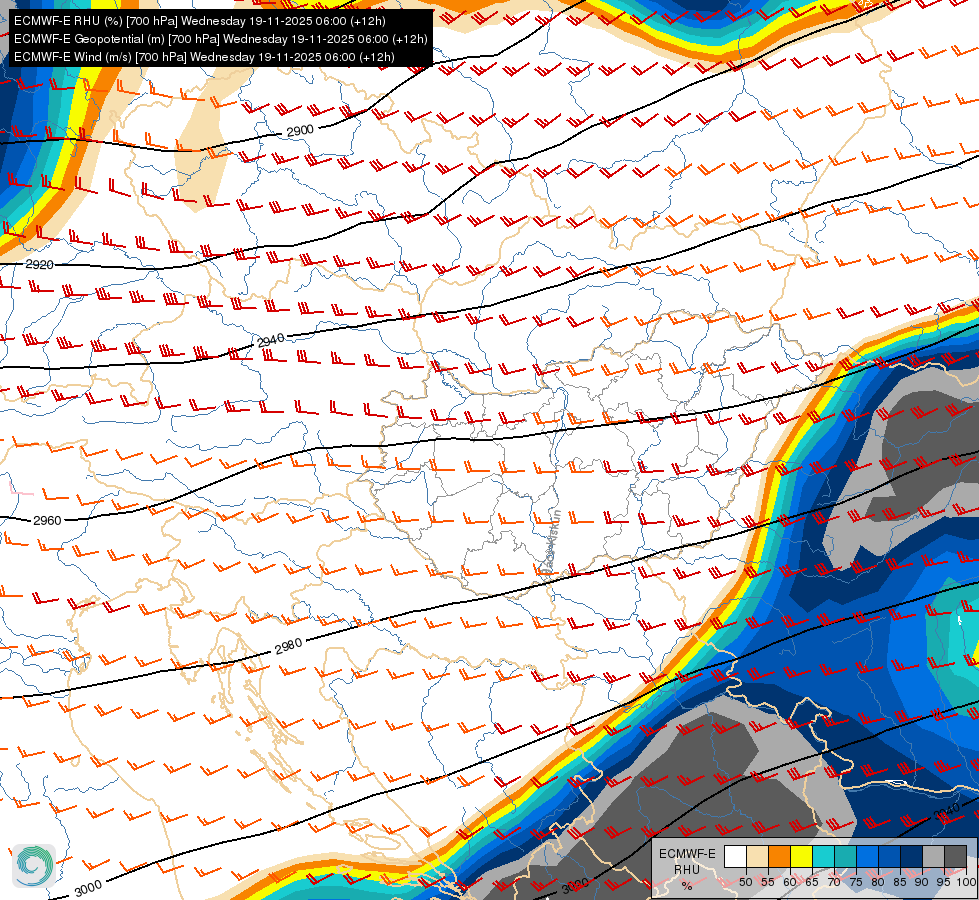Click the ECMWF-E RHU legend title

pos(687,861)
